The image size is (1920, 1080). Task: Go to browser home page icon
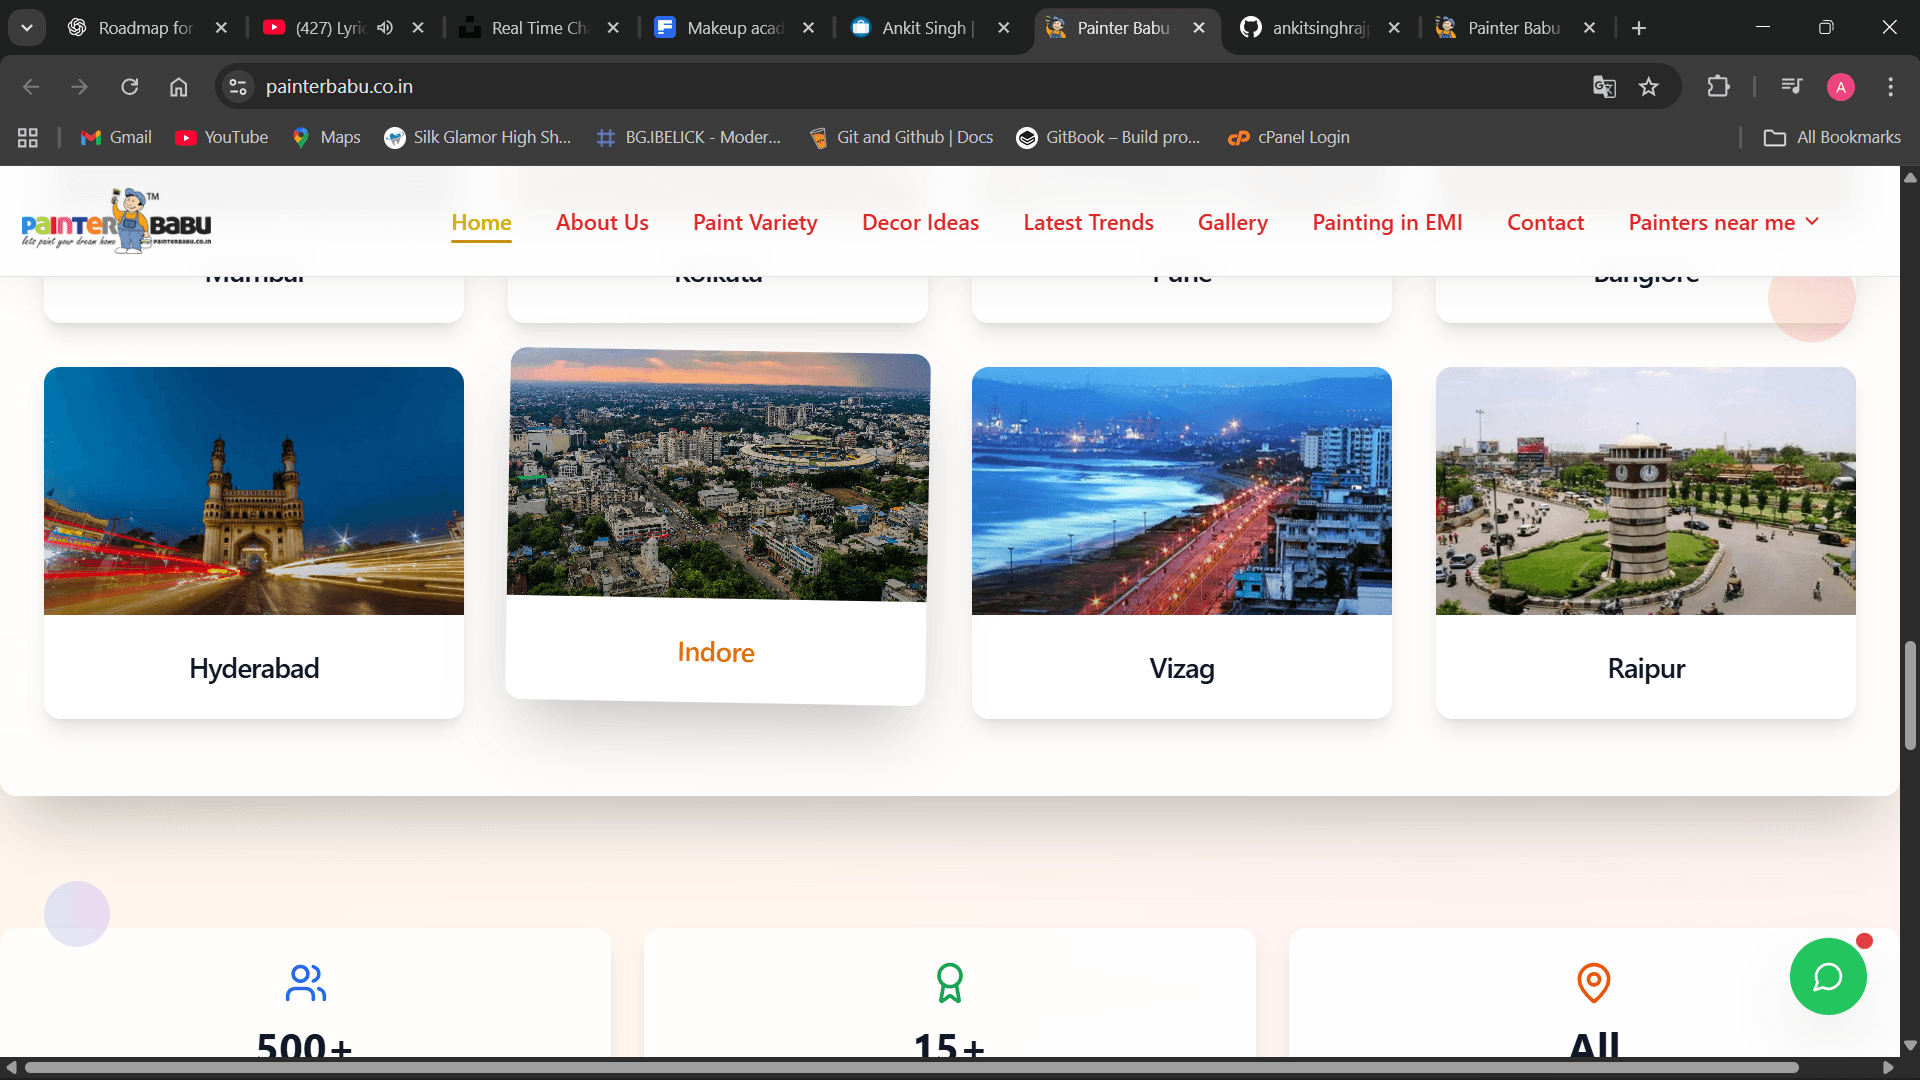coord(178,87)
